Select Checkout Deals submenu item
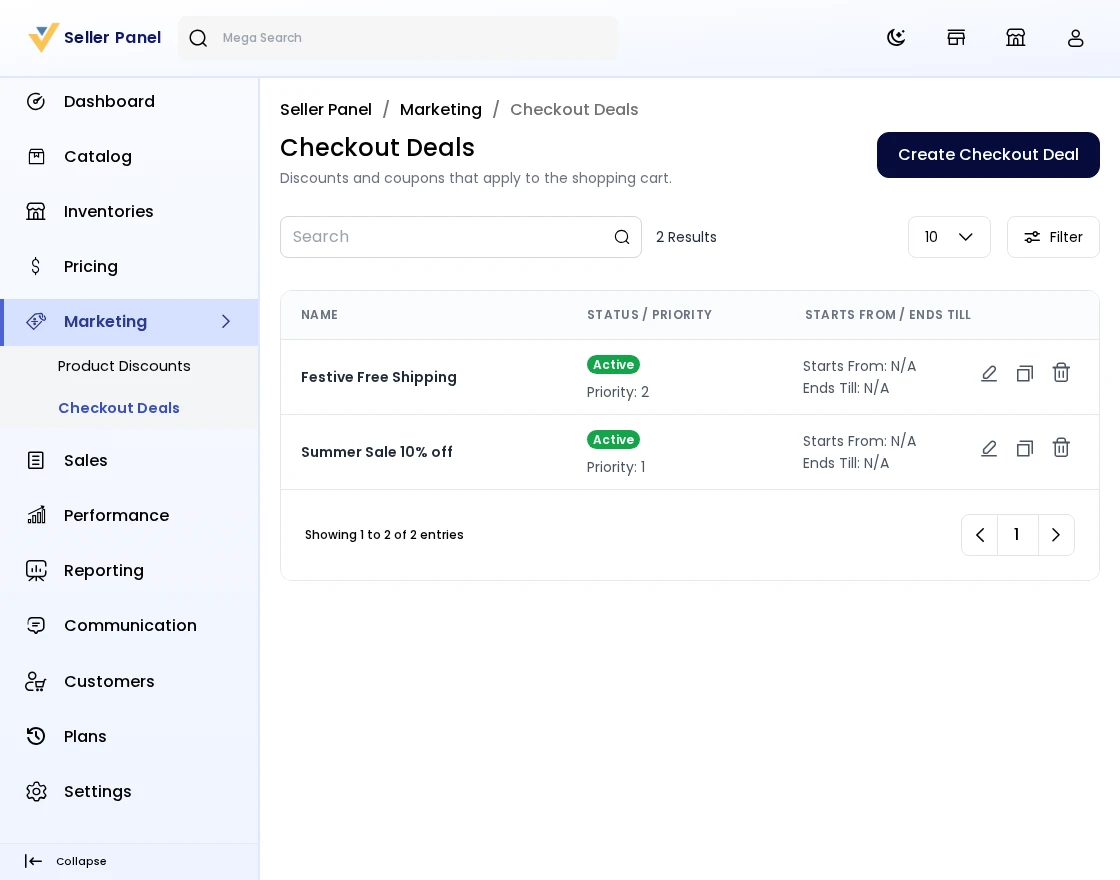Viewport: 1120px width, 880px height. (119, 408)
